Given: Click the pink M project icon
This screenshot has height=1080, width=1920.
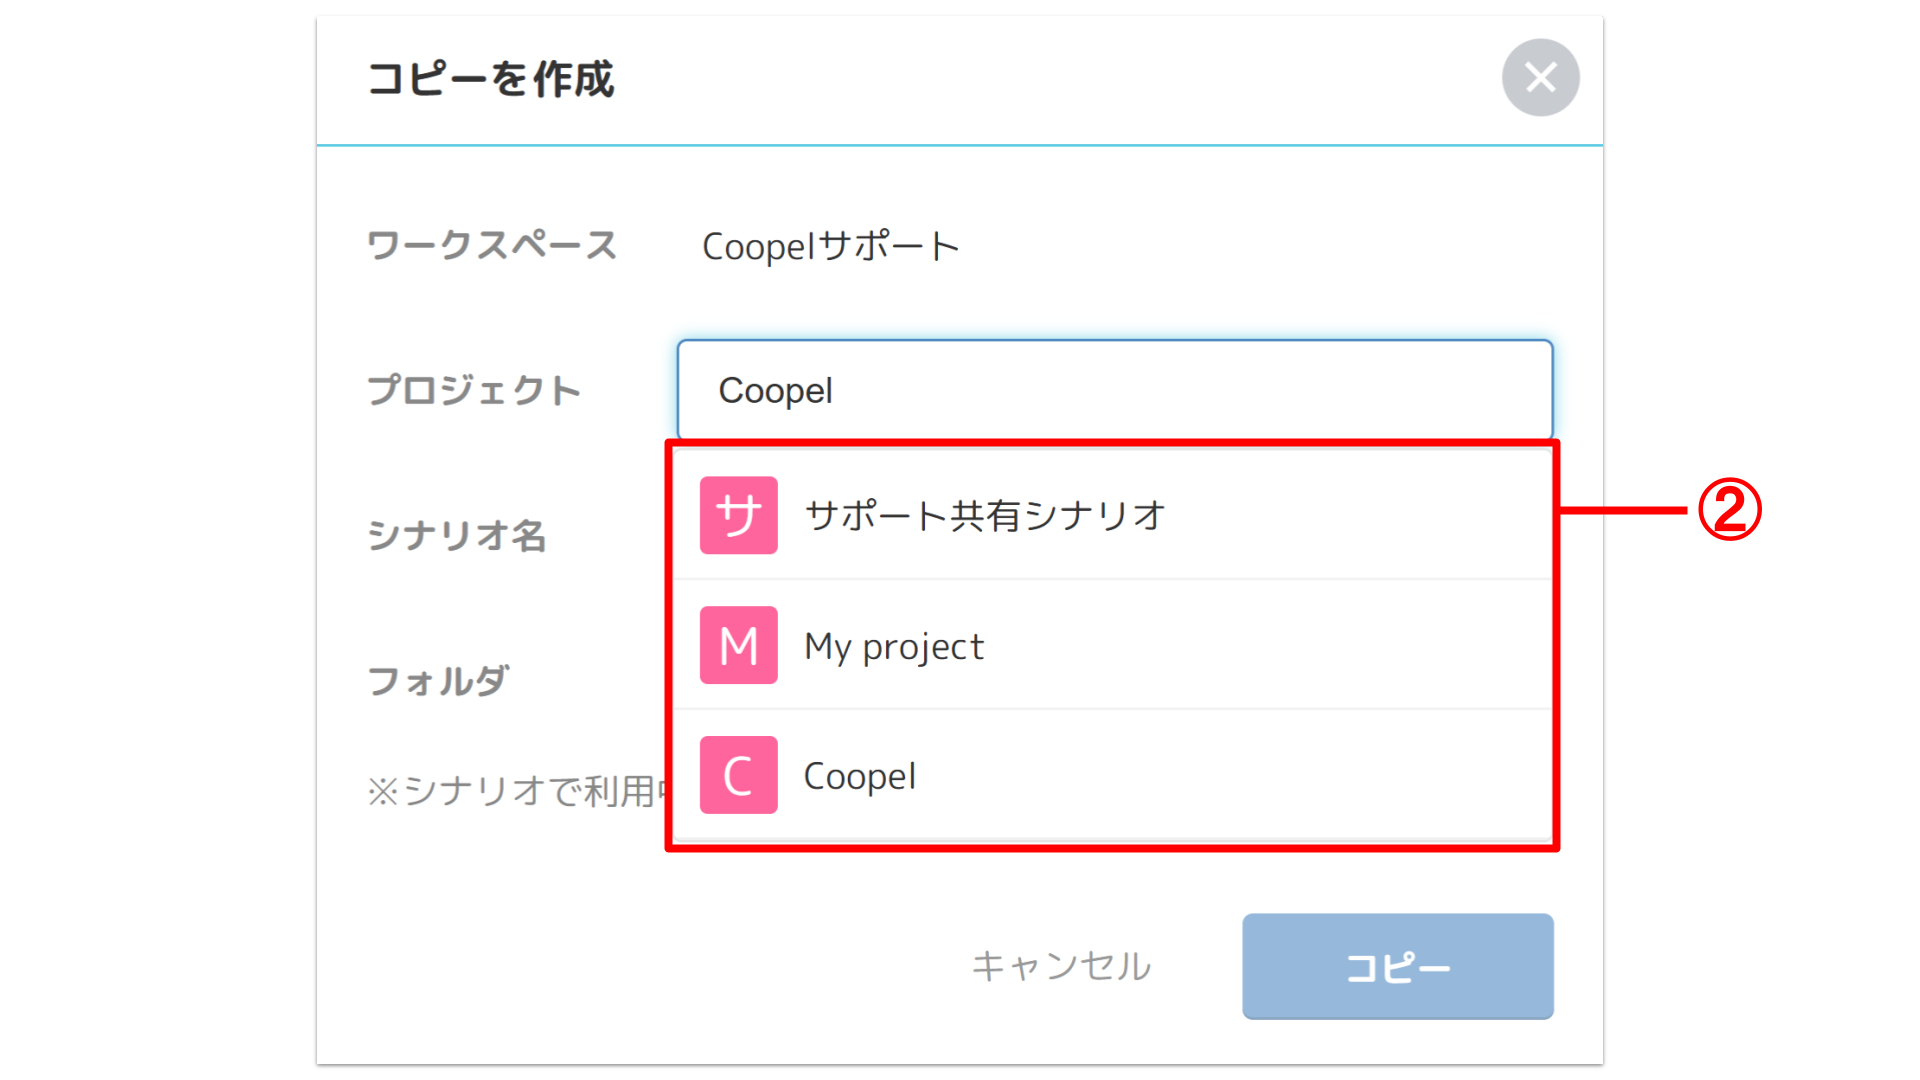Looking at the screenshot, I should [x=738, y=645].
